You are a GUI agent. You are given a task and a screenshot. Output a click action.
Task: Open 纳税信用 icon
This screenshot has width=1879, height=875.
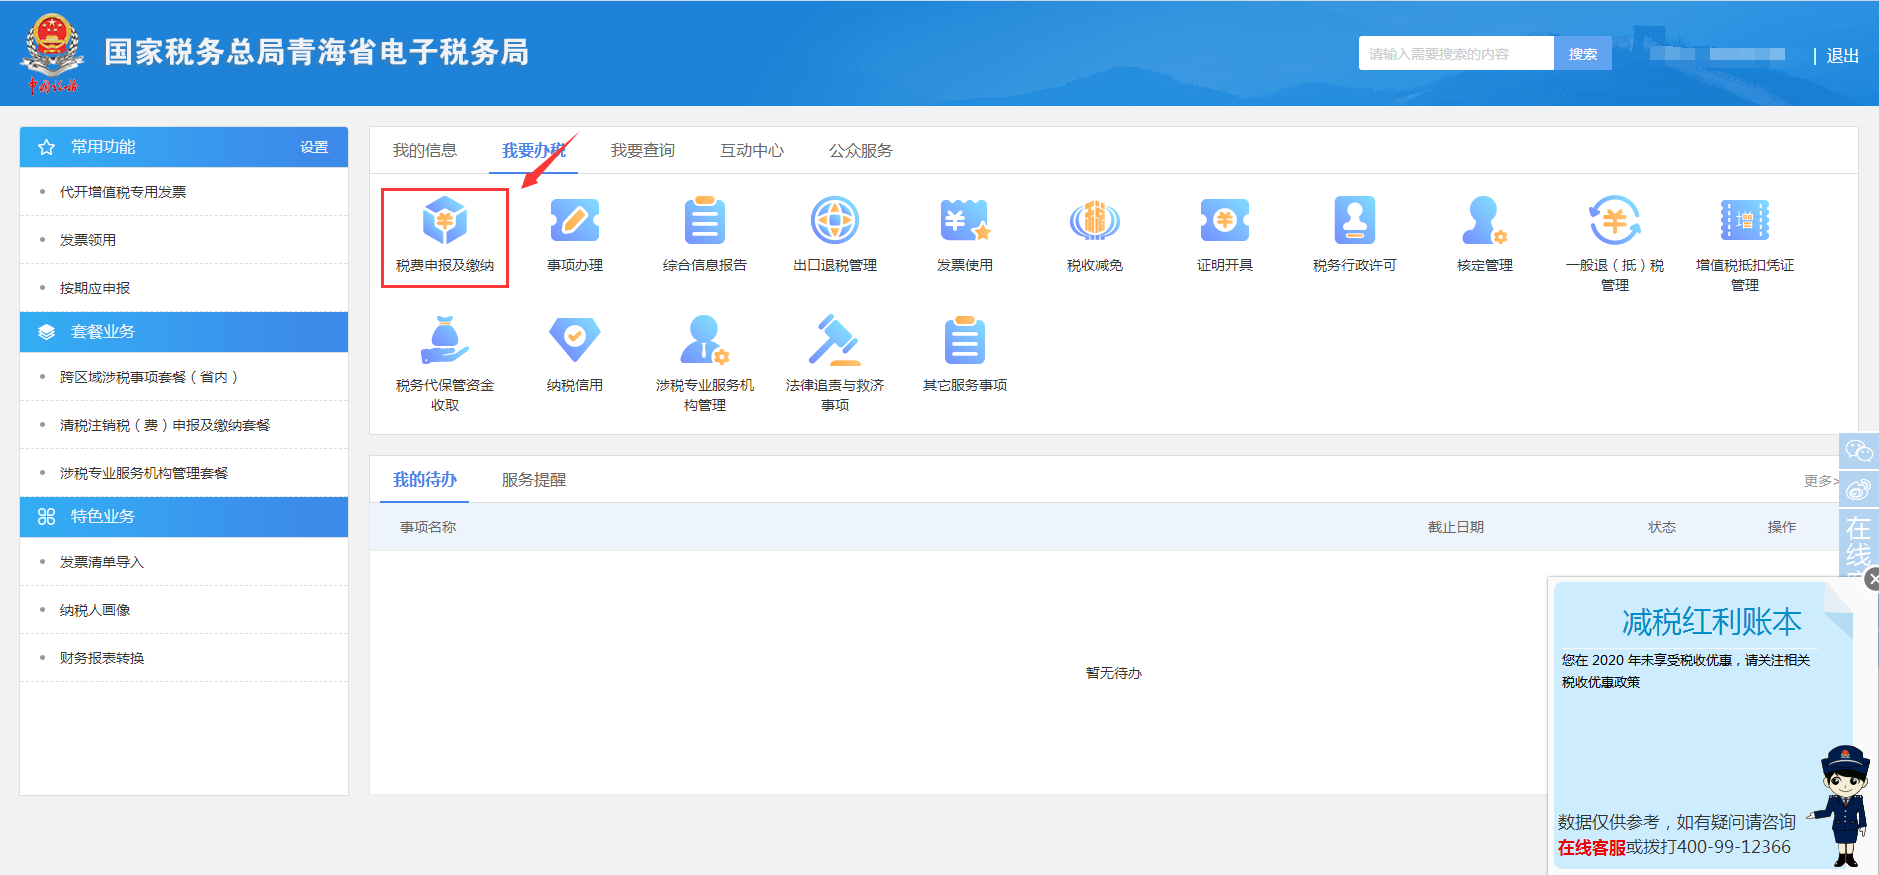coord(575,341)
